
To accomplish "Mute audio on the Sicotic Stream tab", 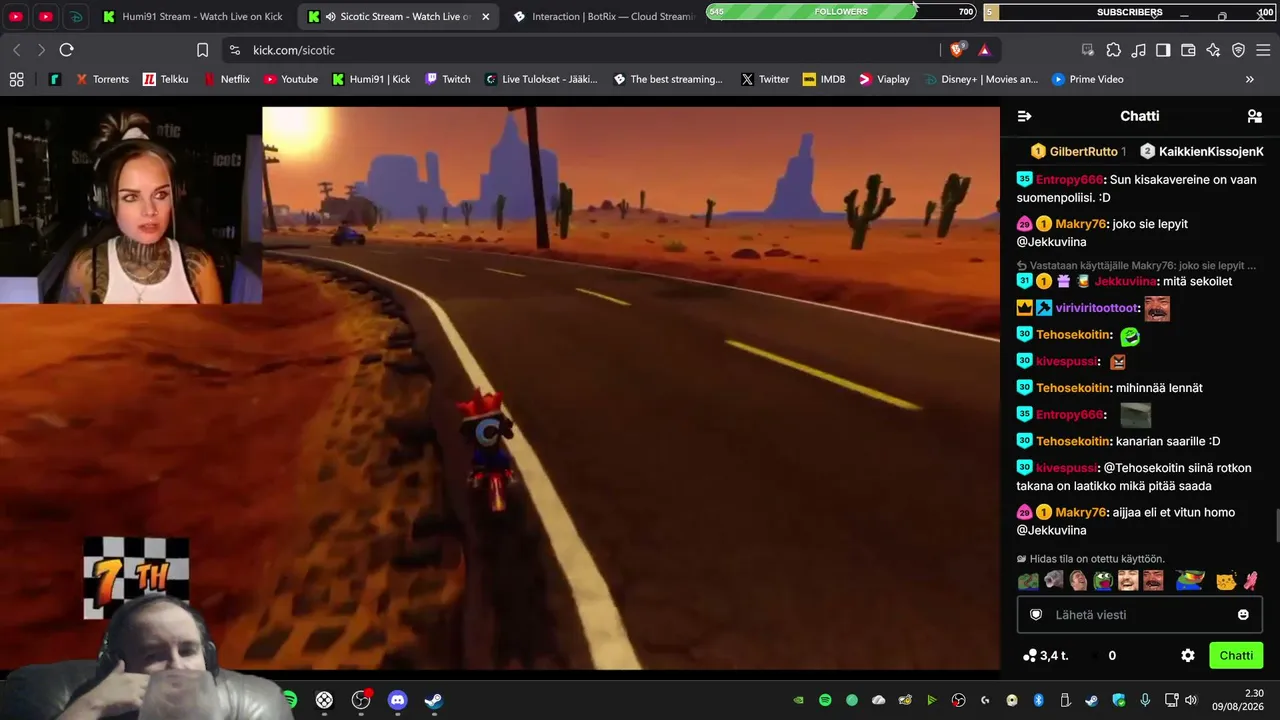I will tap(330, 17).
